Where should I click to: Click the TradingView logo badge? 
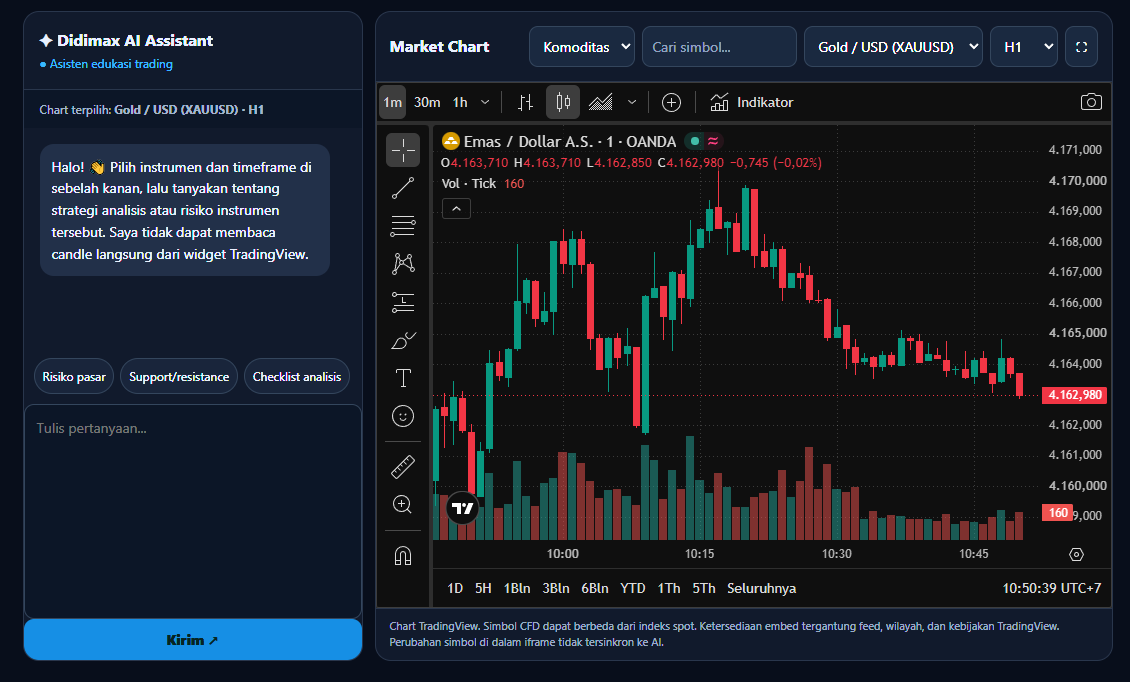pos(463,508)
